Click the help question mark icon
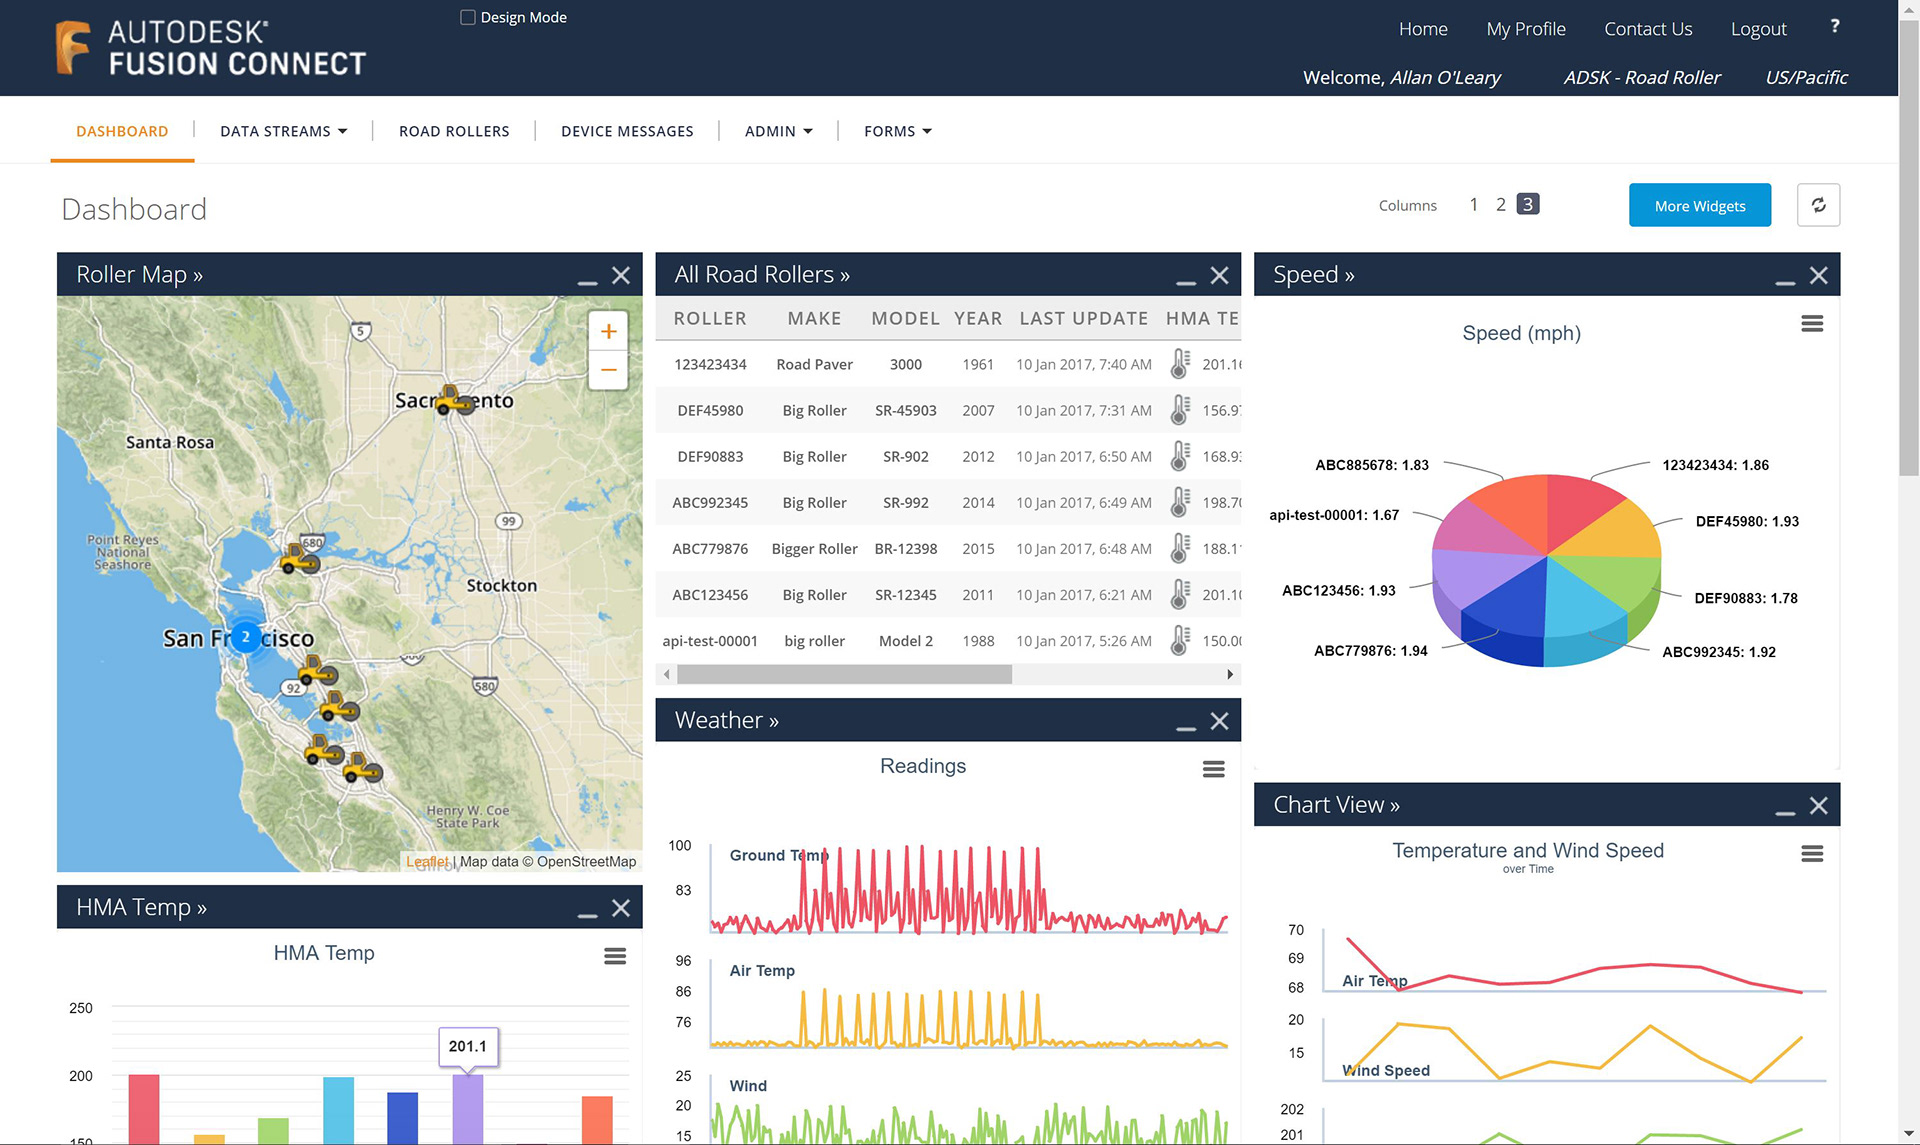1920x1145 pixels. click(1834, 27)
